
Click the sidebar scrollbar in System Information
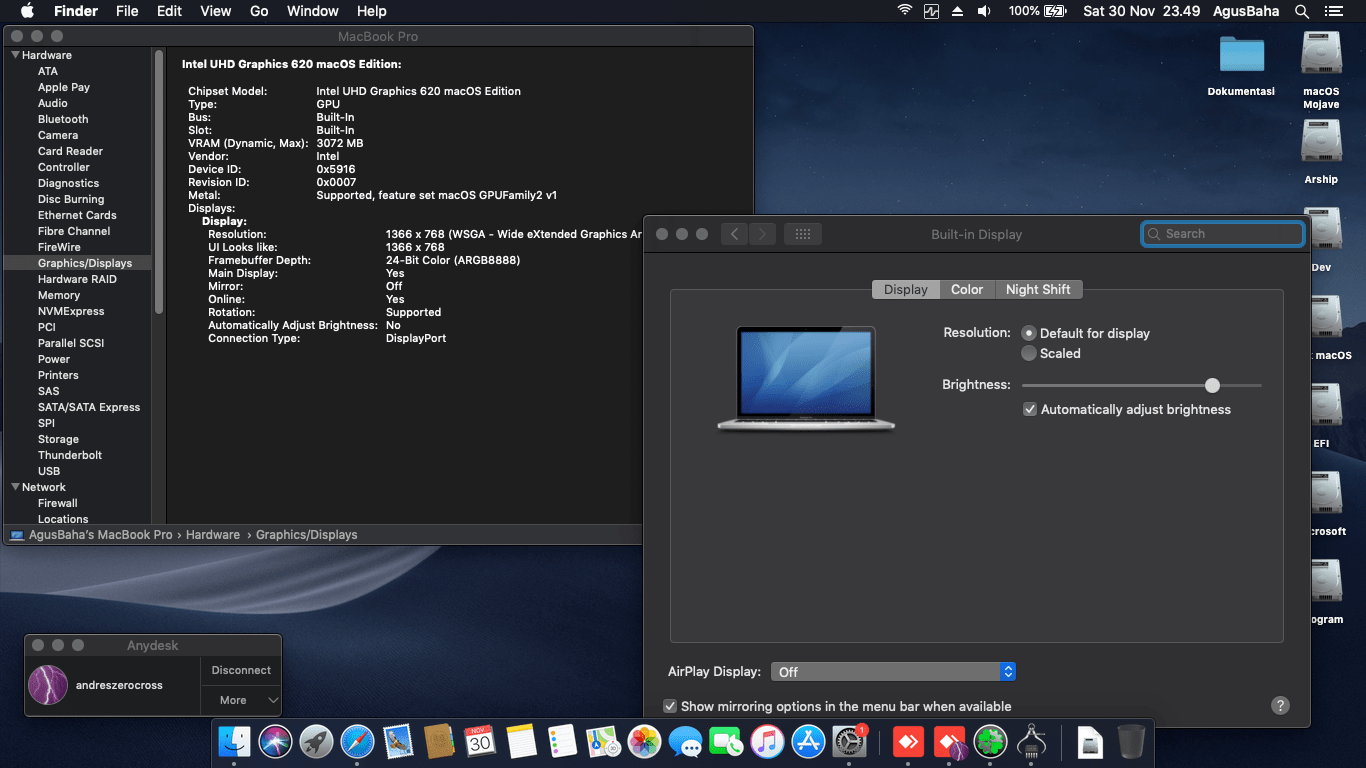(x=158, y=180)
